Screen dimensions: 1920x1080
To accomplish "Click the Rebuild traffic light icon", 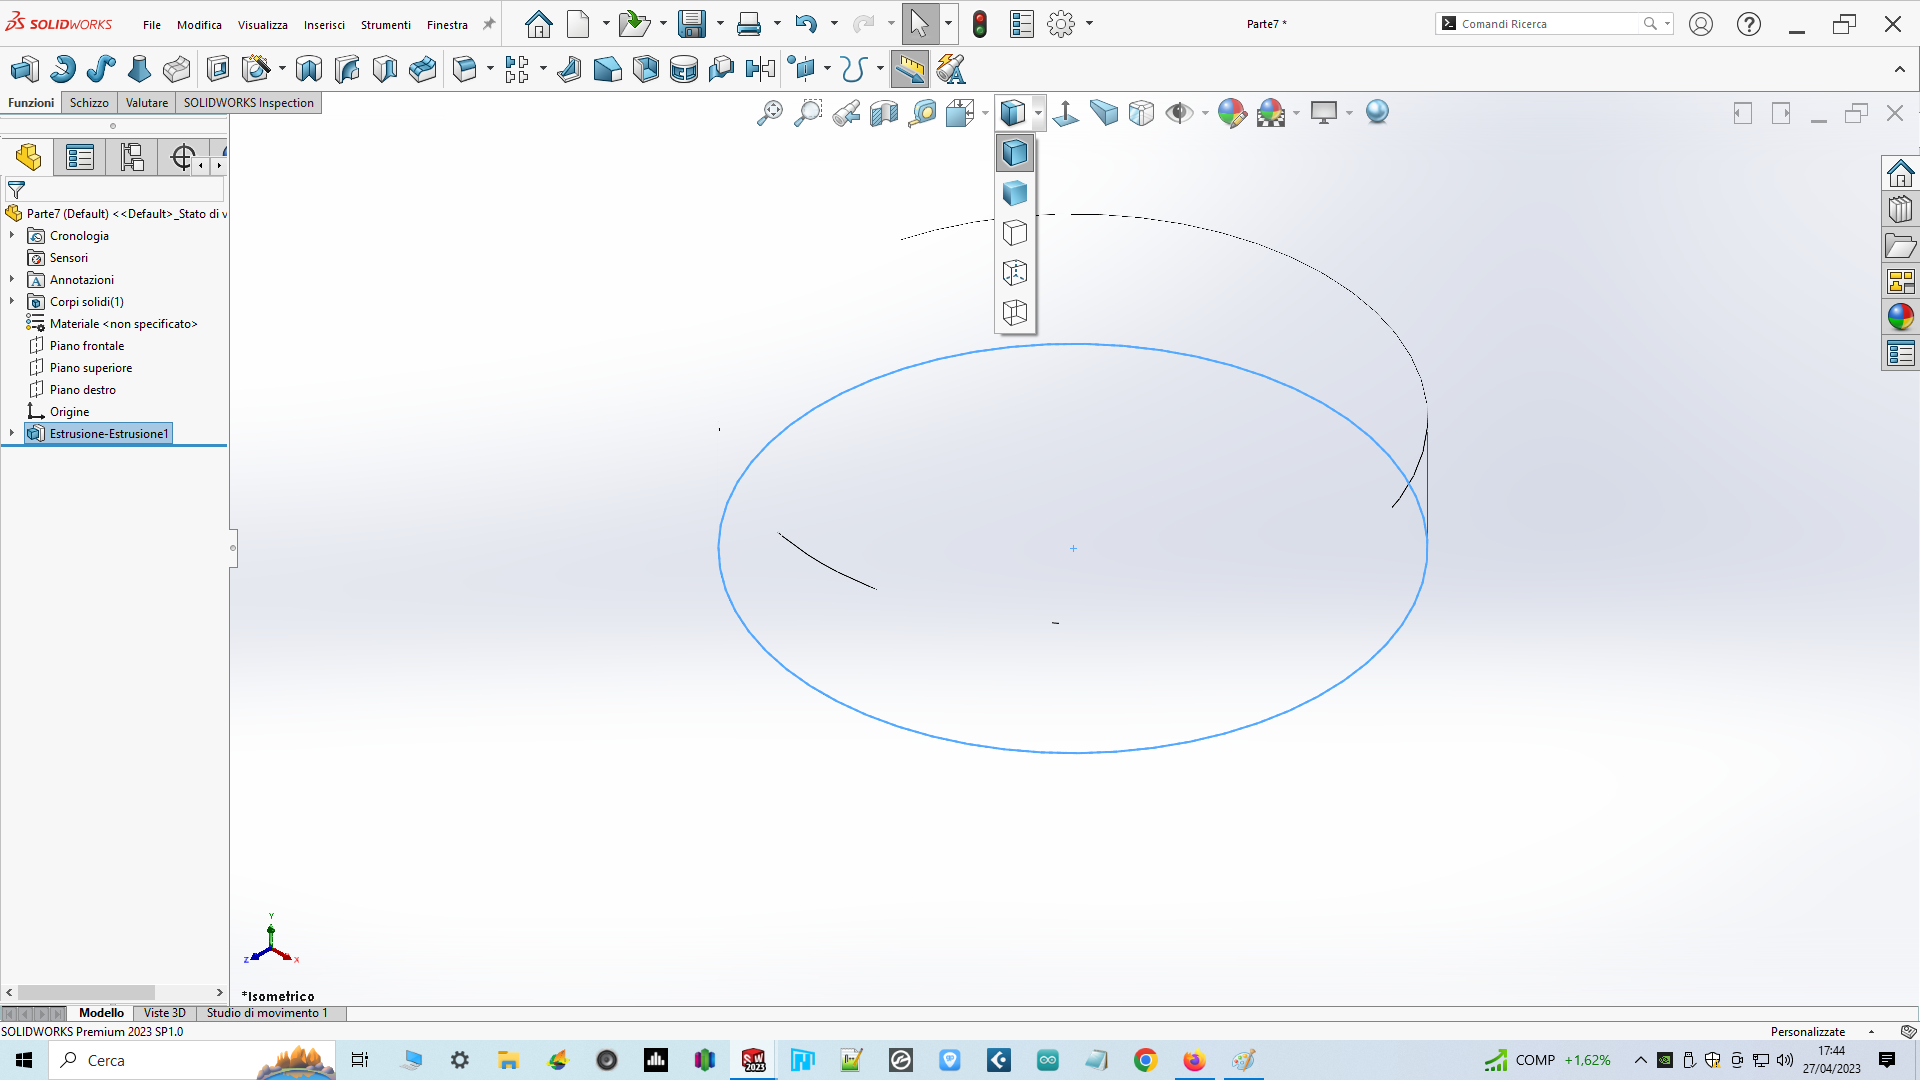I will (x=980, y=24).
